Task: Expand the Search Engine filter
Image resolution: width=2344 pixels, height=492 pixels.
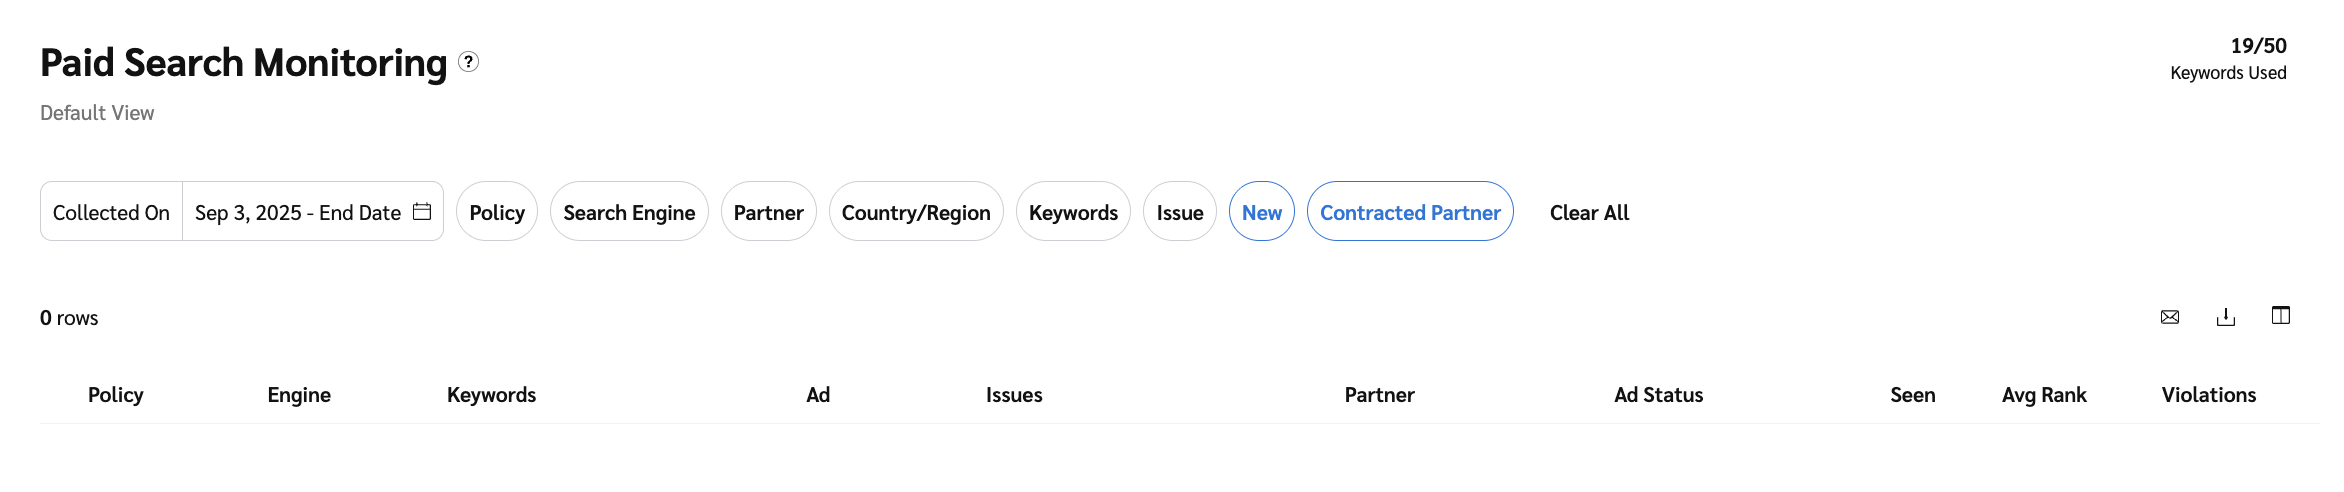Action: click(x=629, y=212)
